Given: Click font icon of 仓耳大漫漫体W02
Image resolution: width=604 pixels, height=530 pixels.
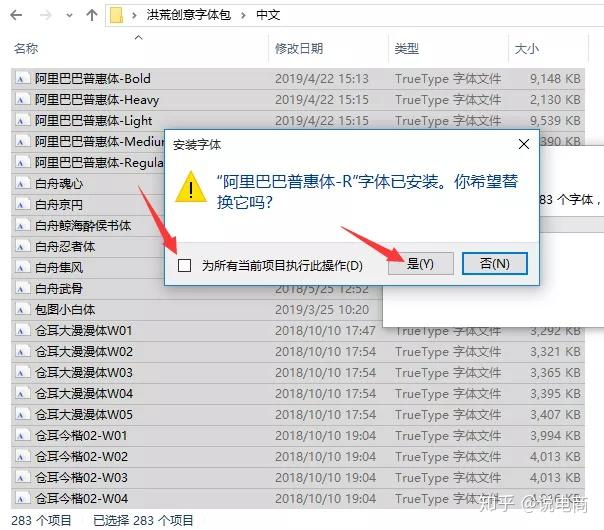Looking at the screenshot, I should [22, 352].
